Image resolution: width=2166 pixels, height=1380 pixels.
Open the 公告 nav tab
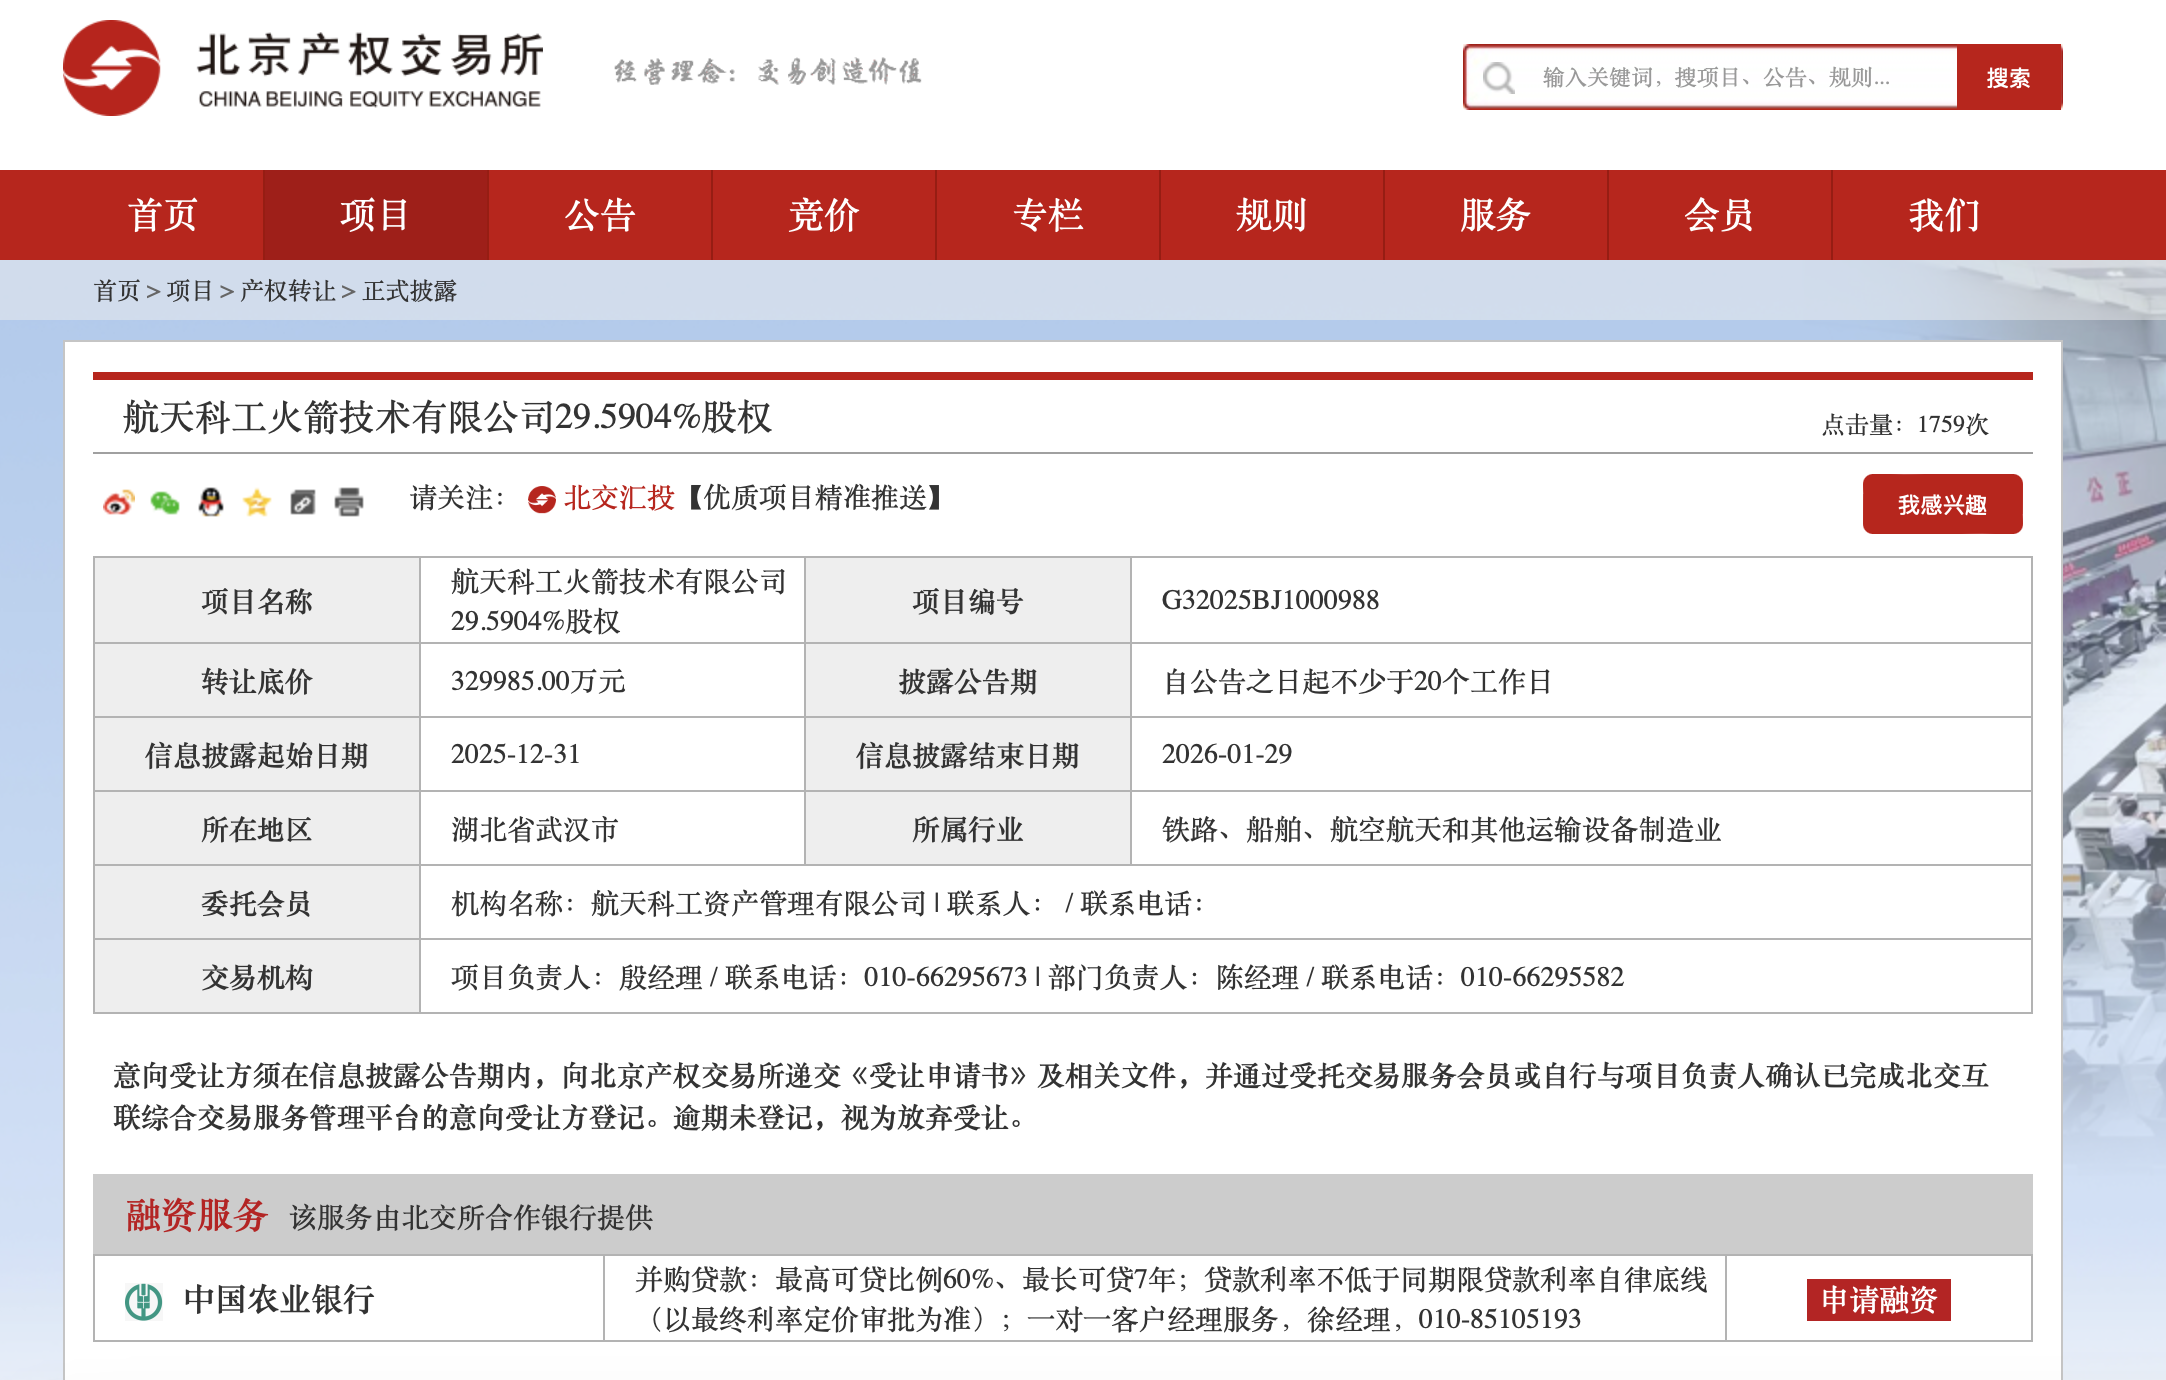coord(600,215)
